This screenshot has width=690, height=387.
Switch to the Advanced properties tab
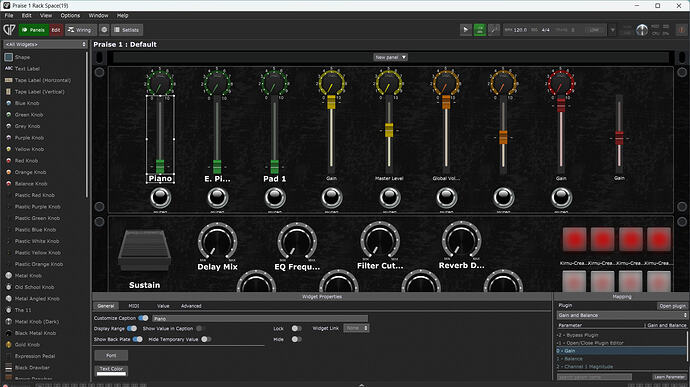(191, 306)
